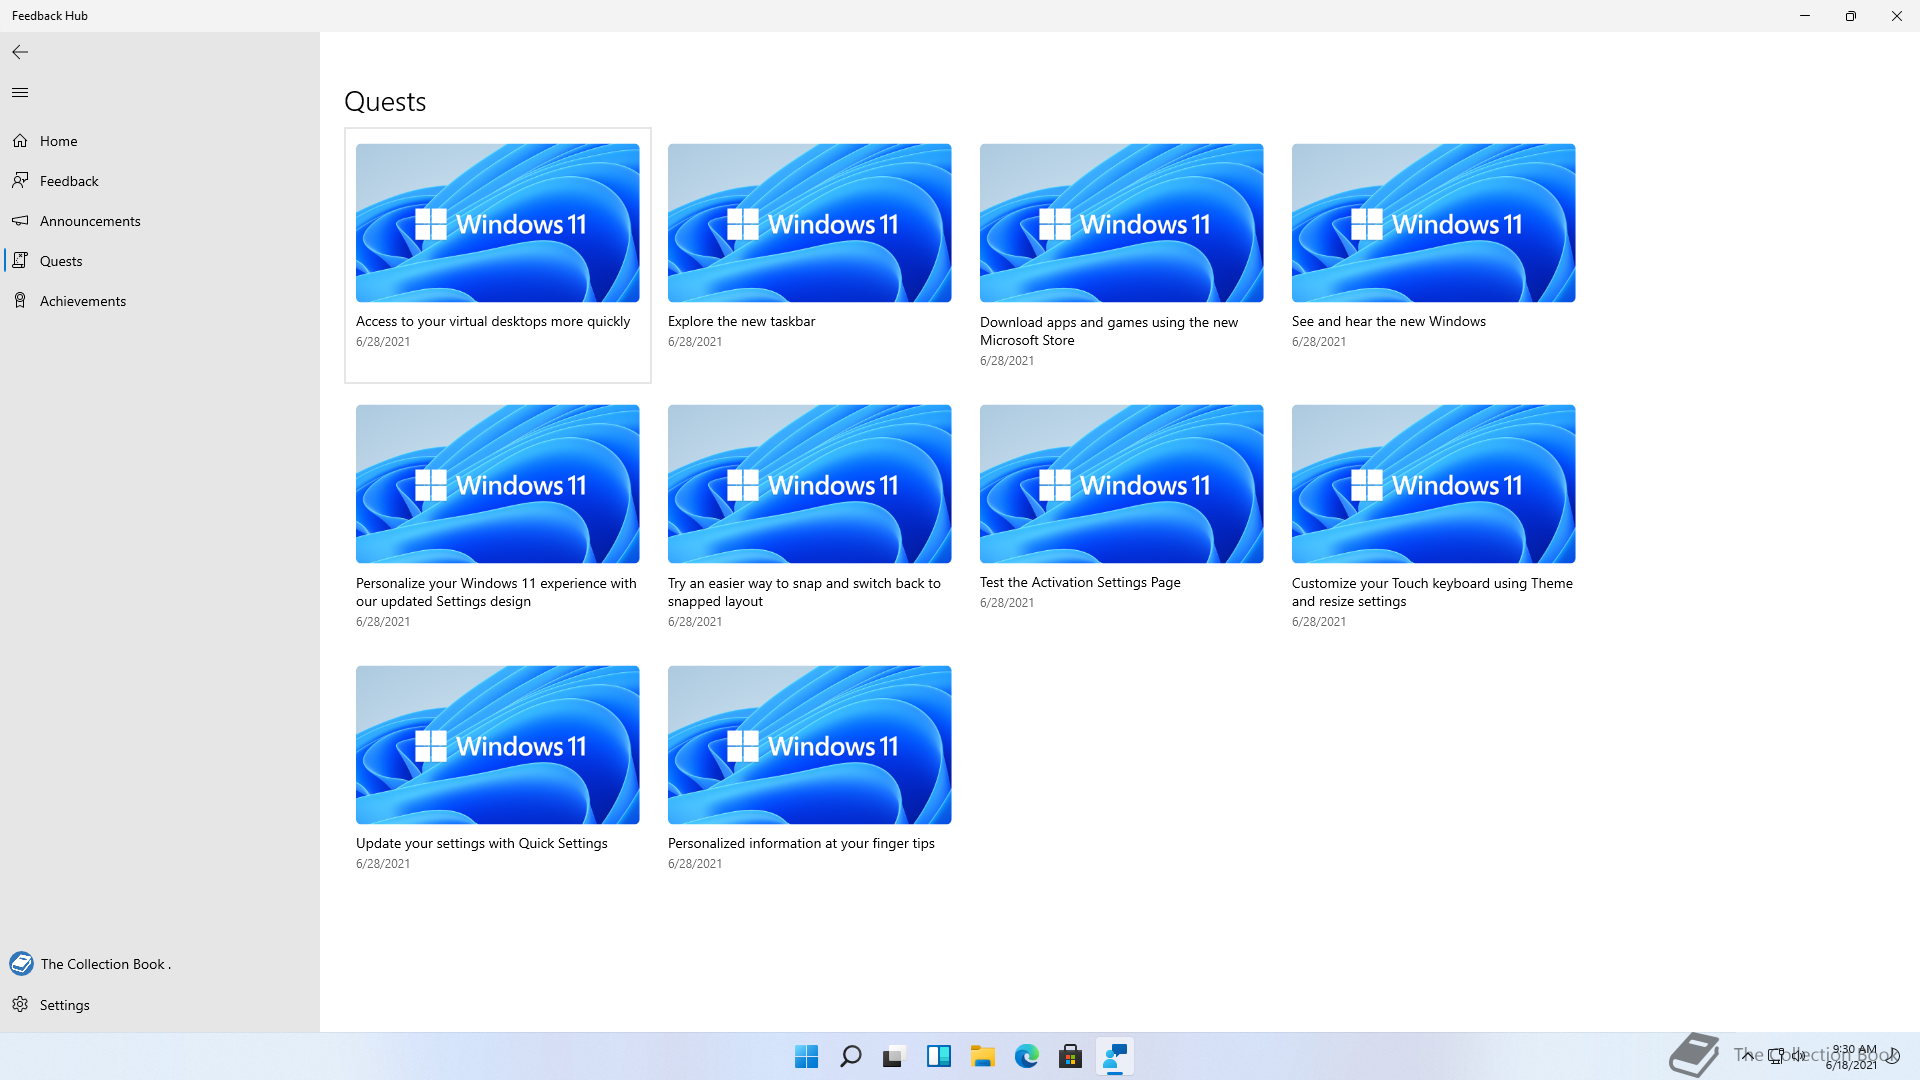Image resolution: width=1920 pixels, height=1080 pixels.
Task: Open Task View from the taskbar
Action: click(894, 1056)
